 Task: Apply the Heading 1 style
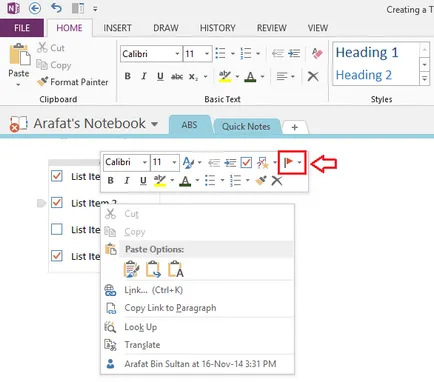coord(367,52)
